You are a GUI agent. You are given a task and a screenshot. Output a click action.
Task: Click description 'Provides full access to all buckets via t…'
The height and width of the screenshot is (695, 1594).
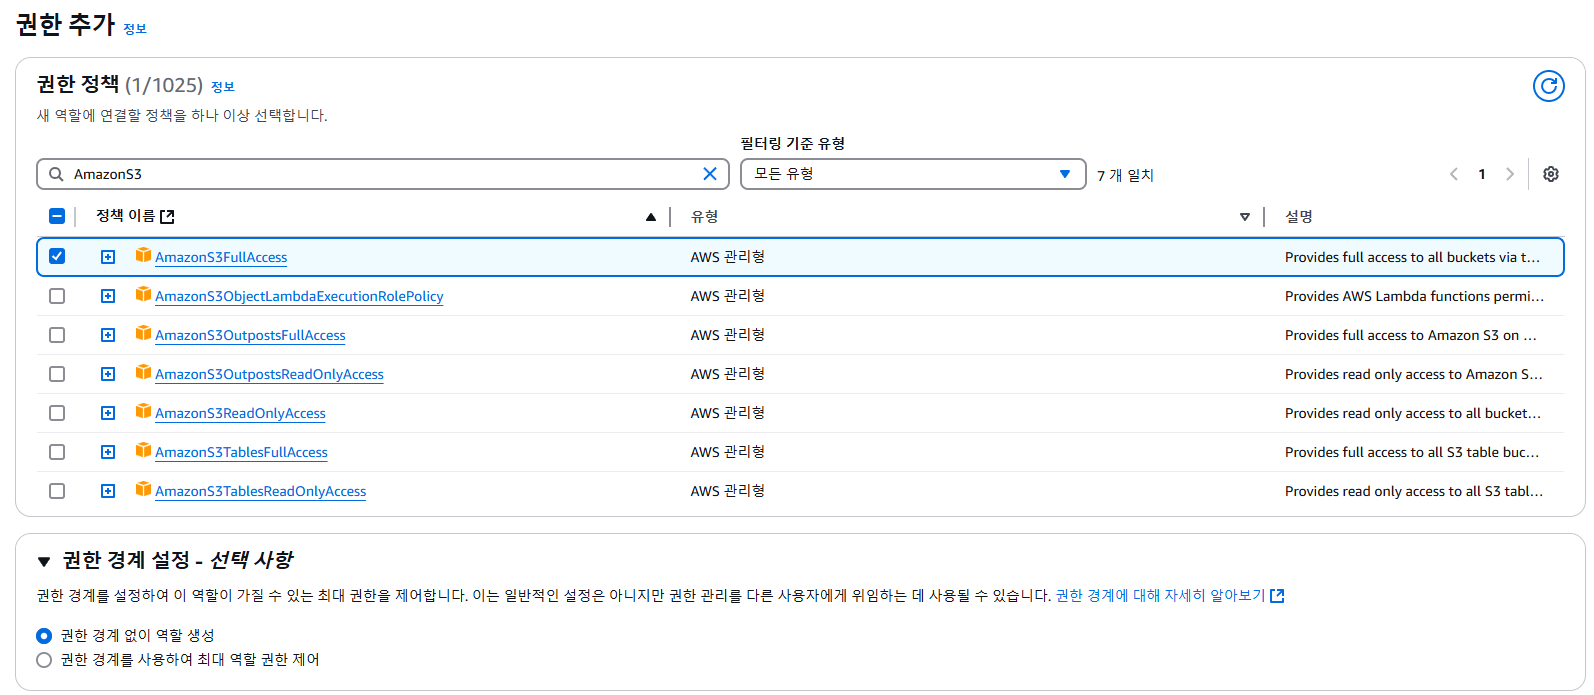1412,257
